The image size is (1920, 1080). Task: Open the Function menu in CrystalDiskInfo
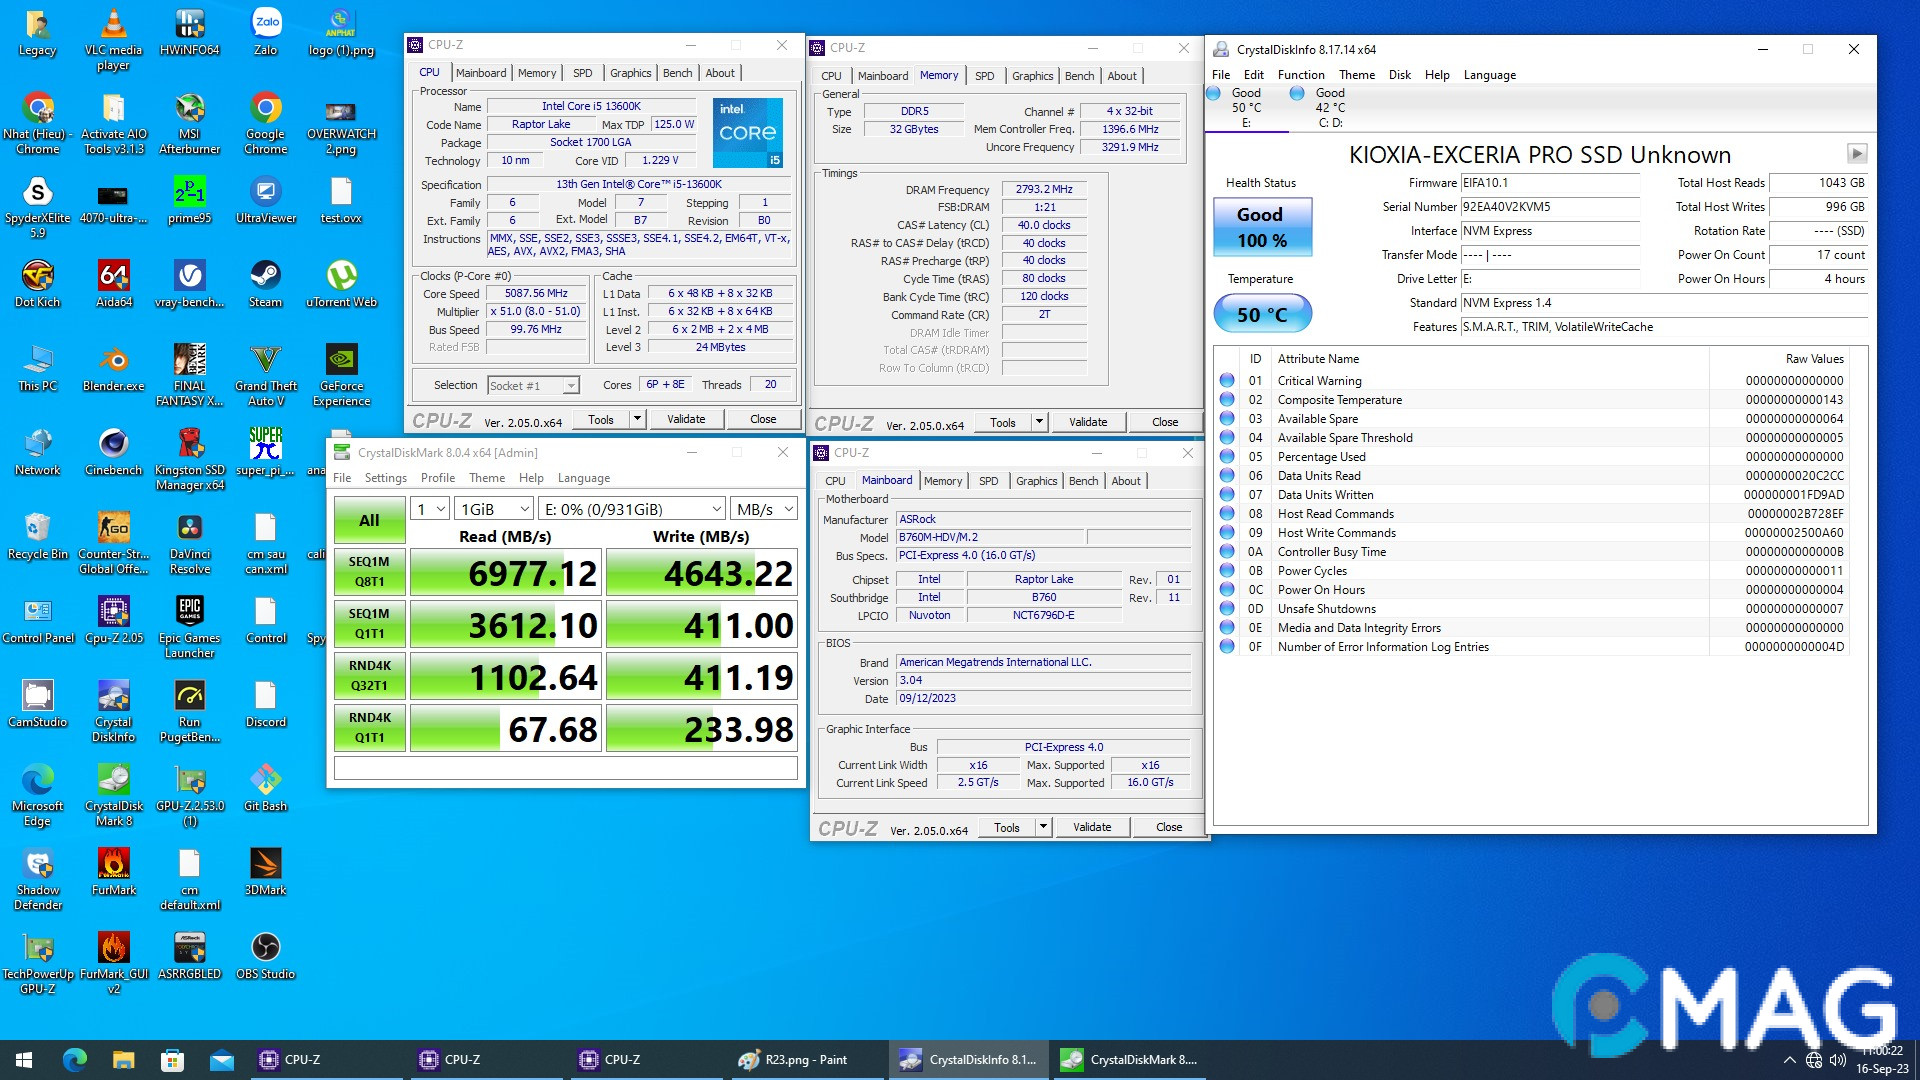tap(1300, 75)
